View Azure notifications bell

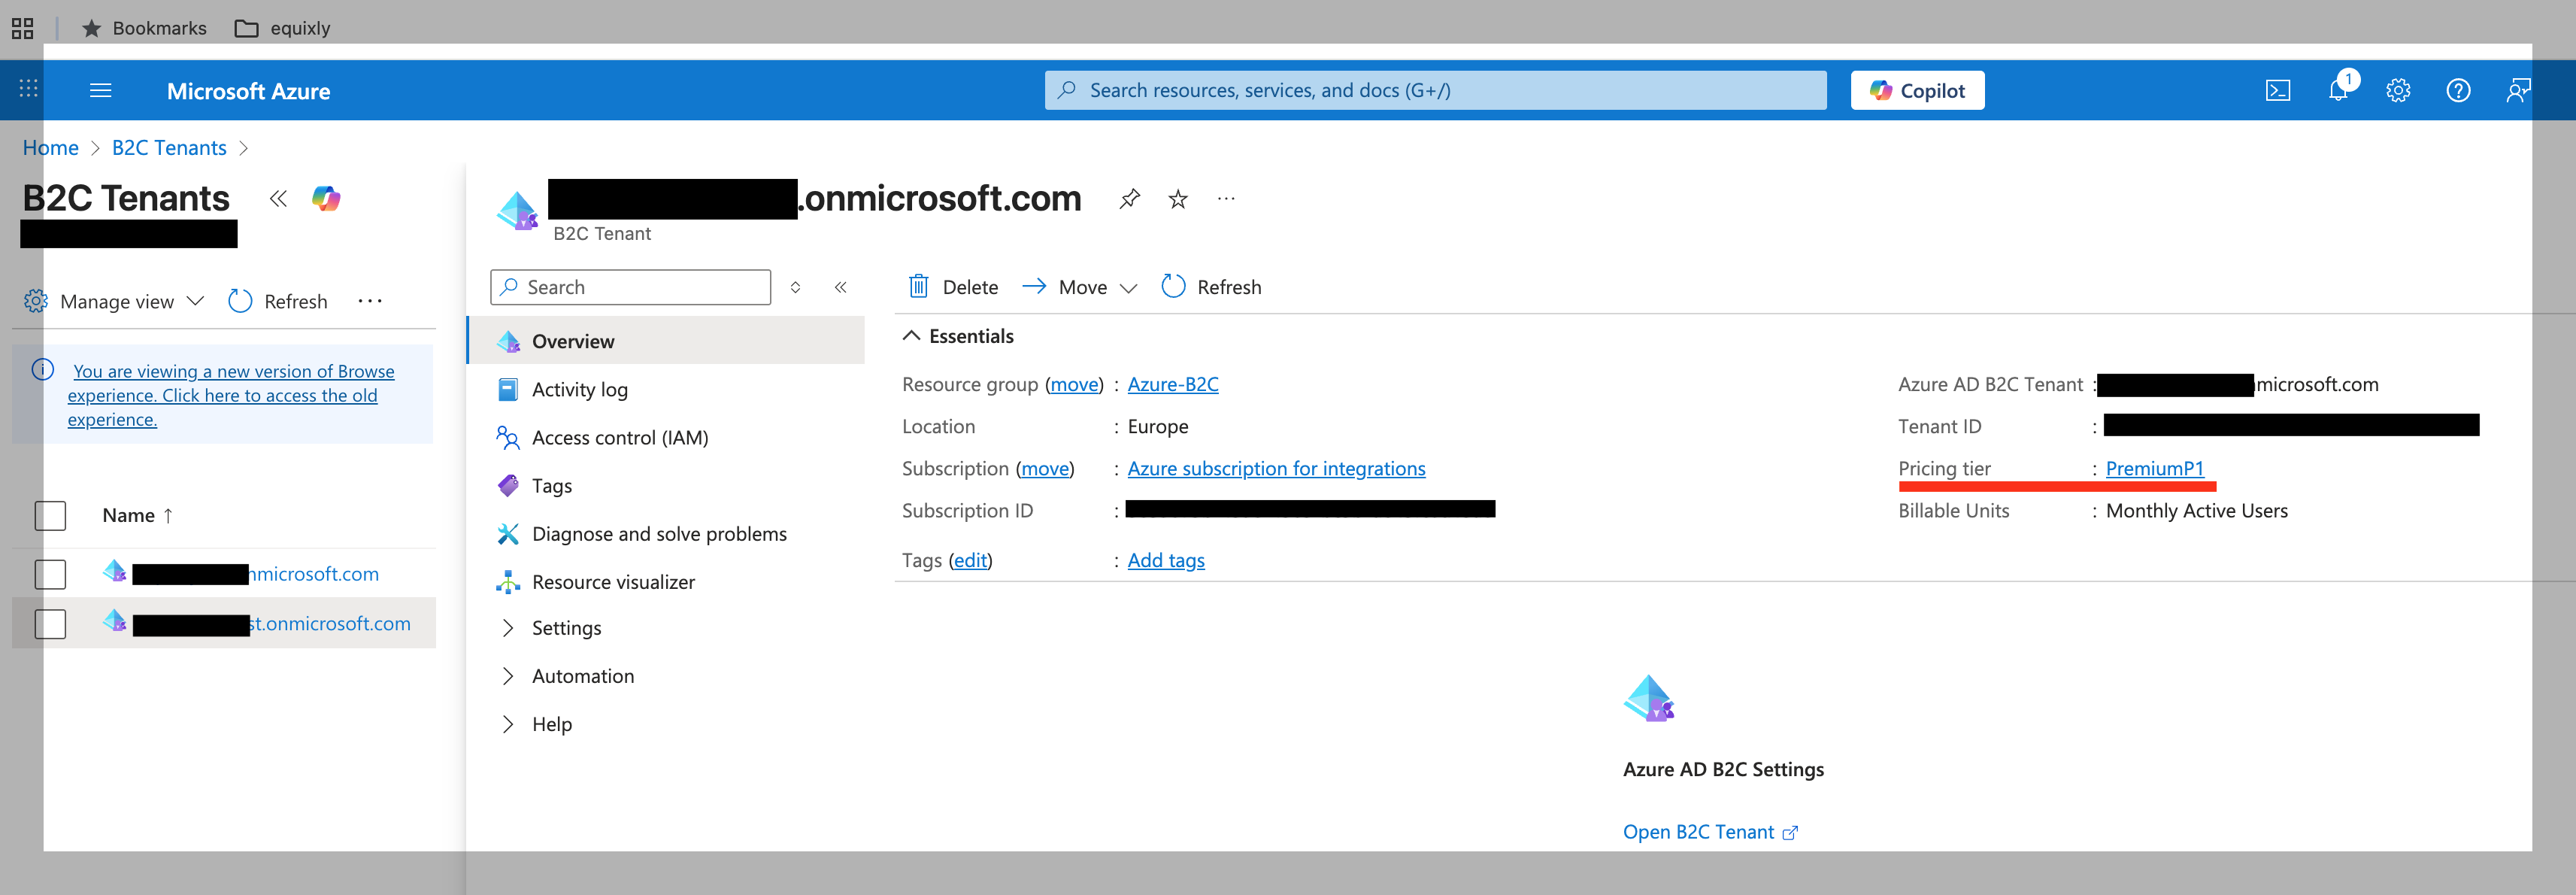(2338, 90)
